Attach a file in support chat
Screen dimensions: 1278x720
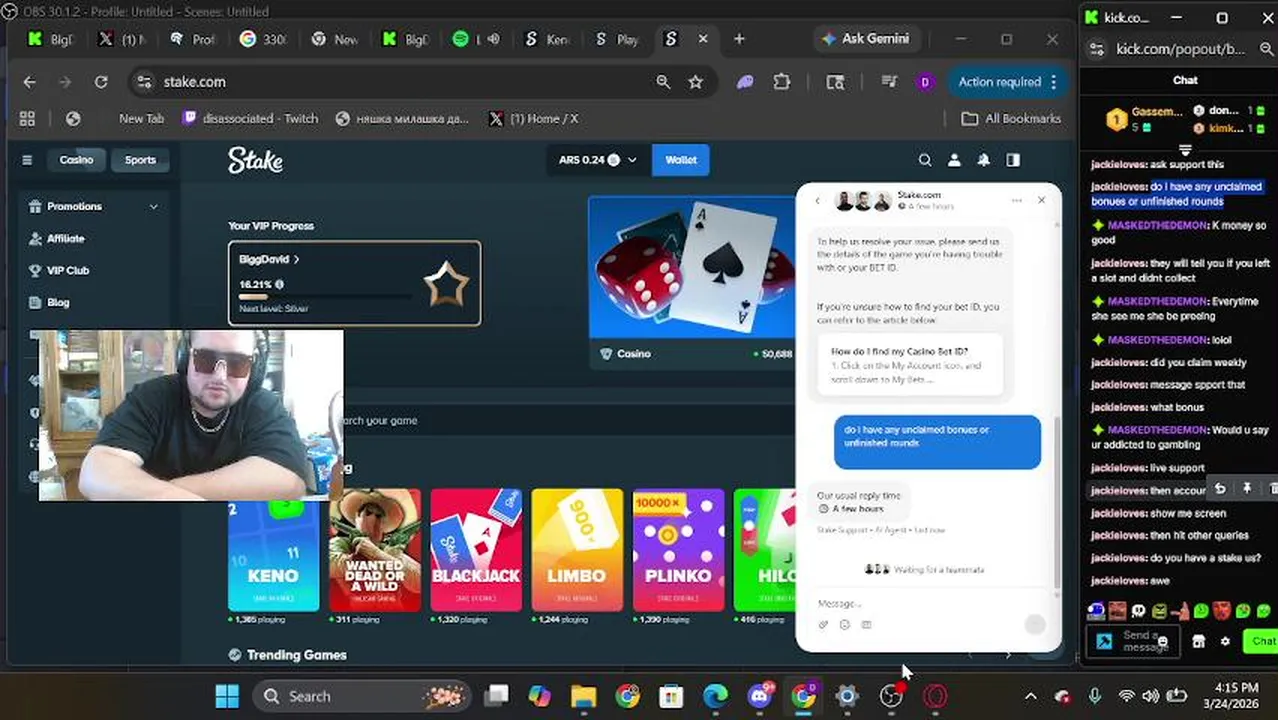coord(824,625)
